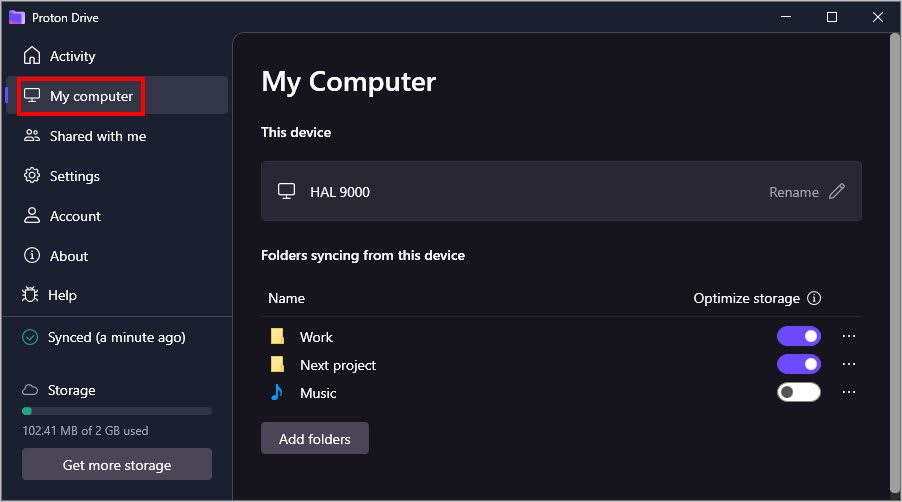This screenshot has height=502, width=902.
Task: Click the 102.41 MB of 2 GB used text
Action: click(85, 431)
